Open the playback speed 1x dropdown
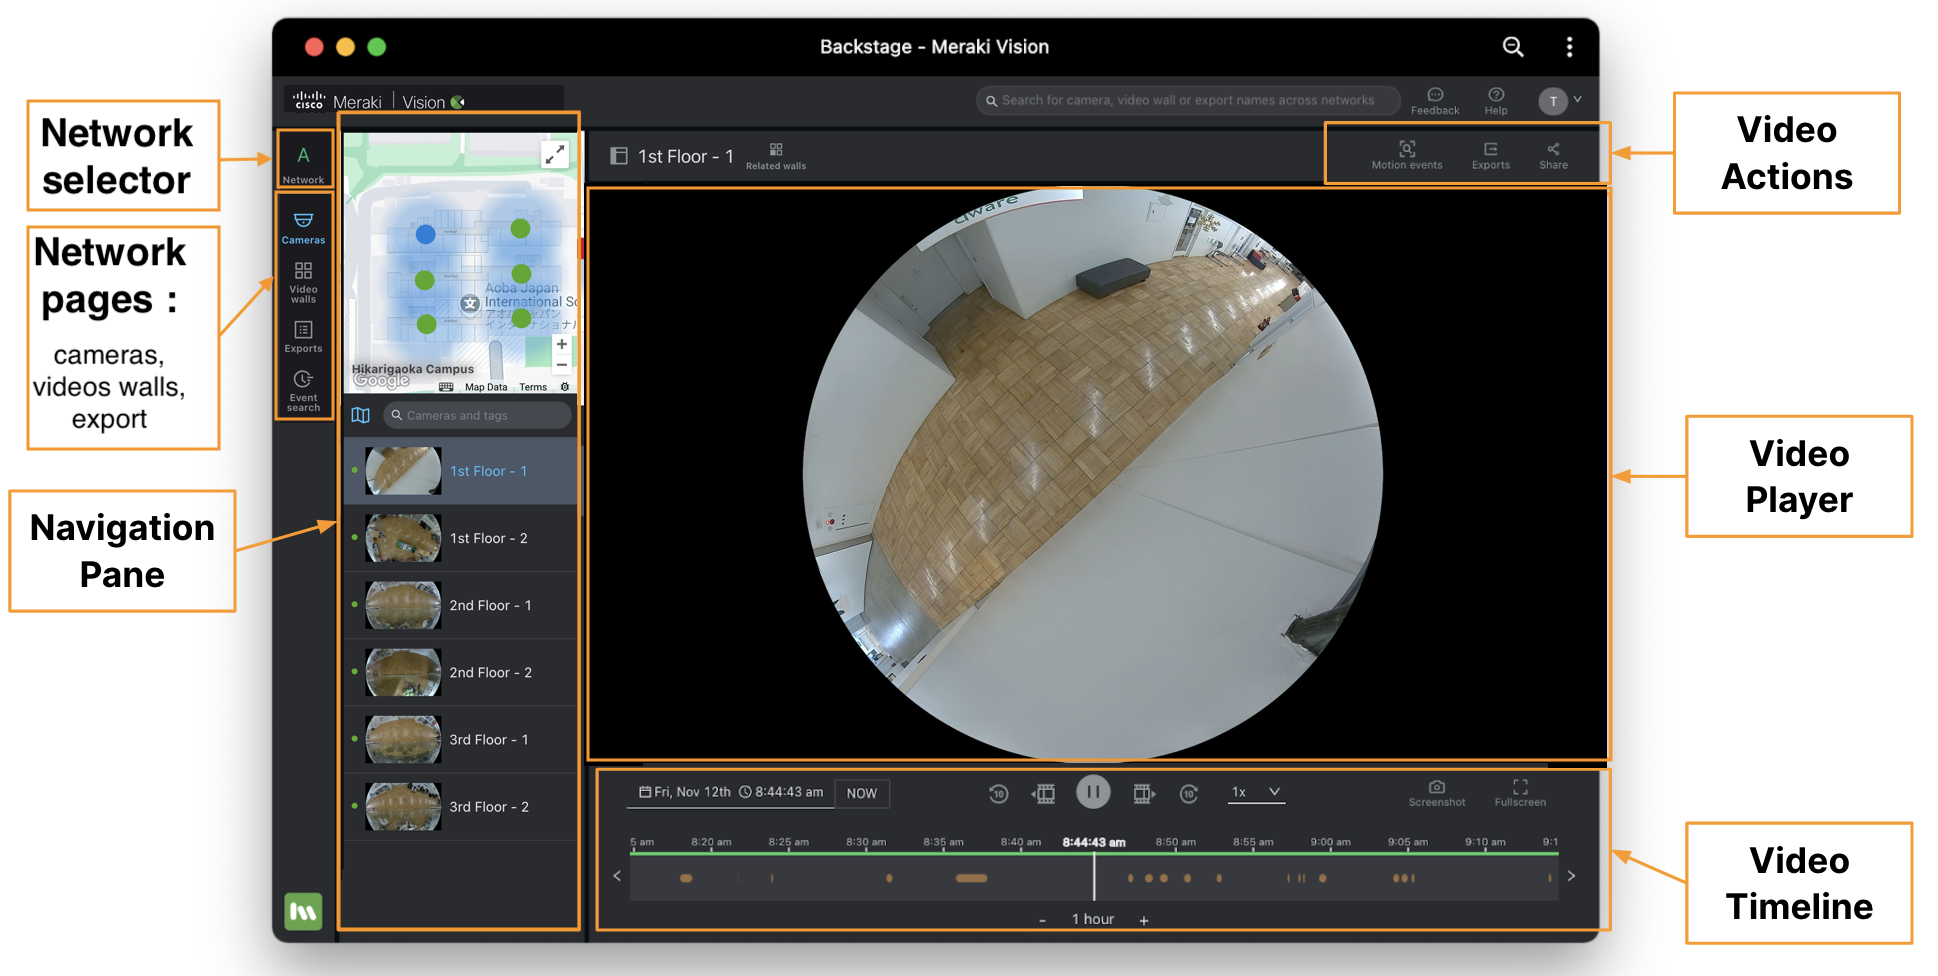The width and height of the screenshot is (1938, 976). pyautogui.click(x=1255, y=792)
